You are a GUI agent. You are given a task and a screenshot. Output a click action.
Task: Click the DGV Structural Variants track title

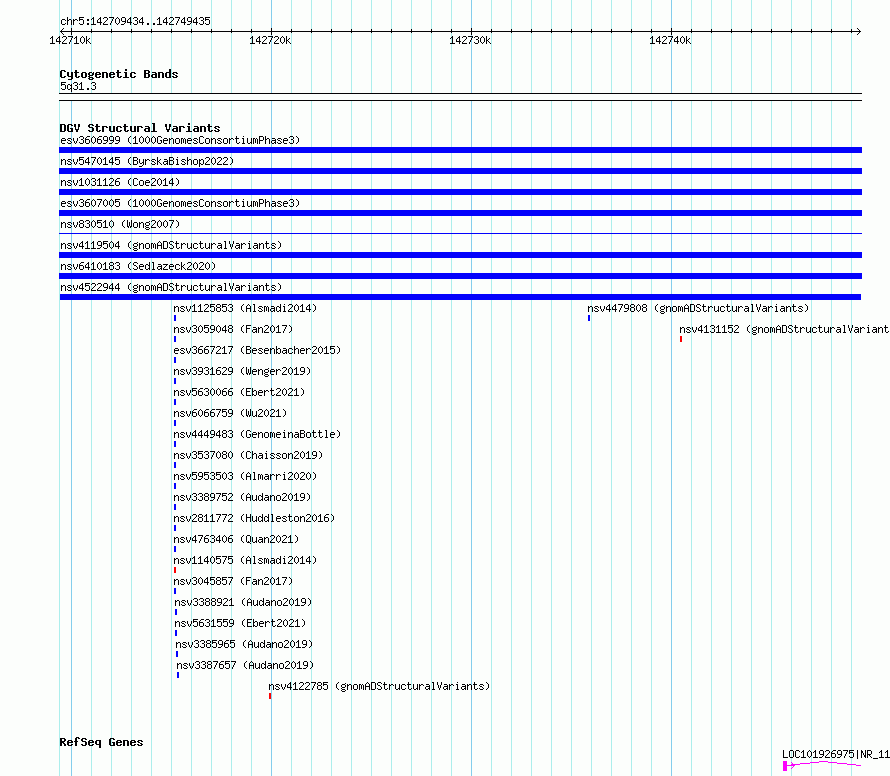[140, 128]
